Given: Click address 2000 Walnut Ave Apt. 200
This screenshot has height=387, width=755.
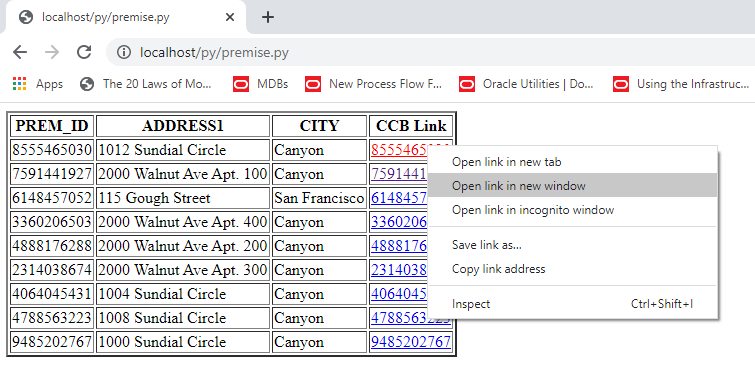Looking at the screenshot, I should tap(183, 246).
